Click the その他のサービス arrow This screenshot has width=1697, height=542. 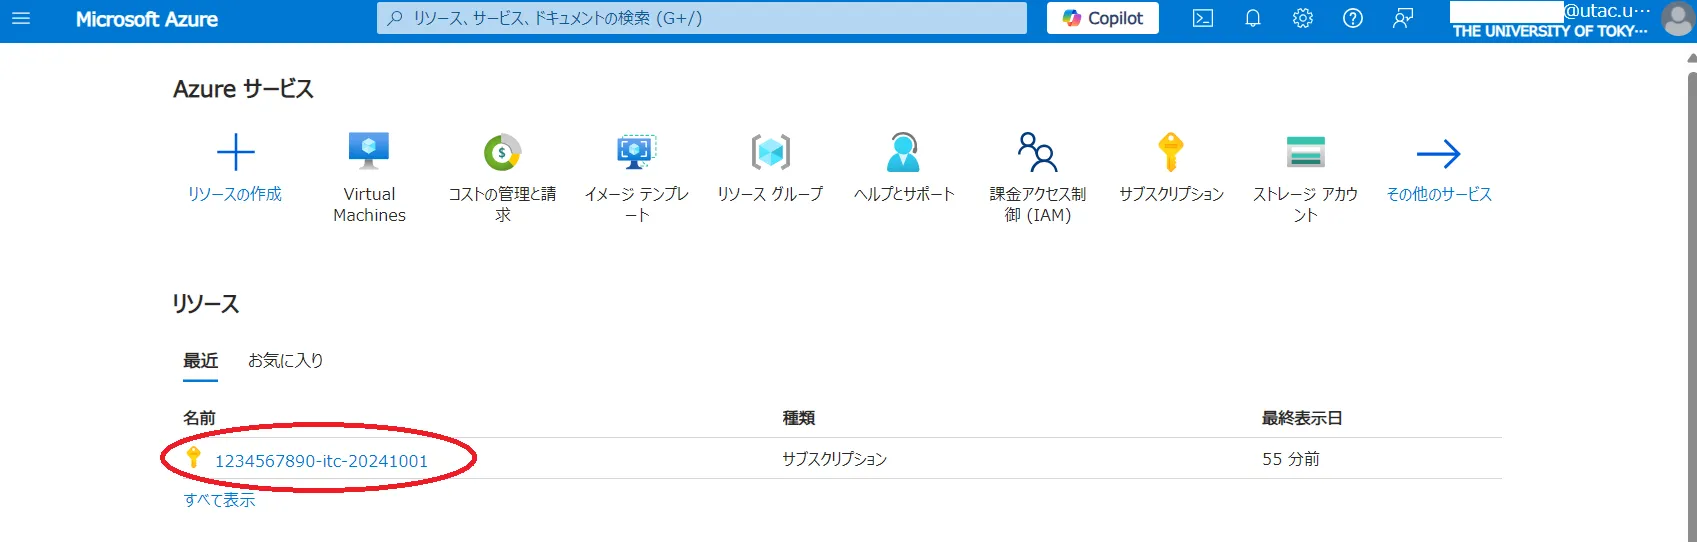click(1438, 154)
